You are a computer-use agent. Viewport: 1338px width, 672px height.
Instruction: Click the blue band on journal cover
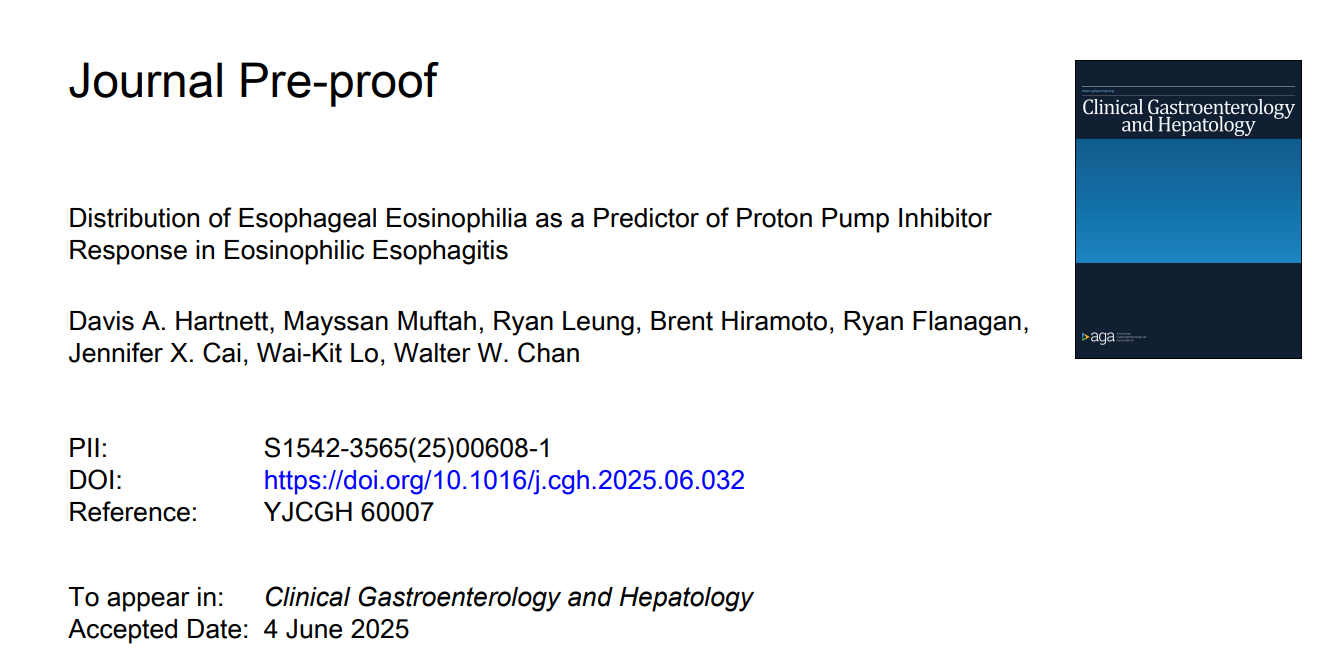1188,200
